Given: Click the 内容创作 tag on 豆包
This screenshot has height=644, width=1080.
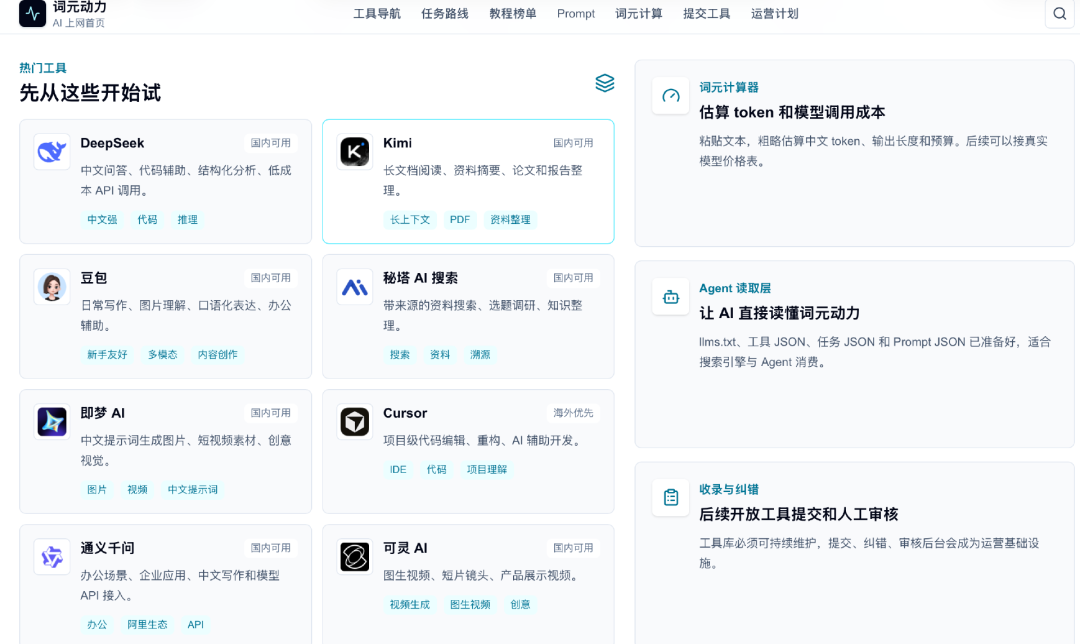Looking at the screenshot, I should click(218, 355).
